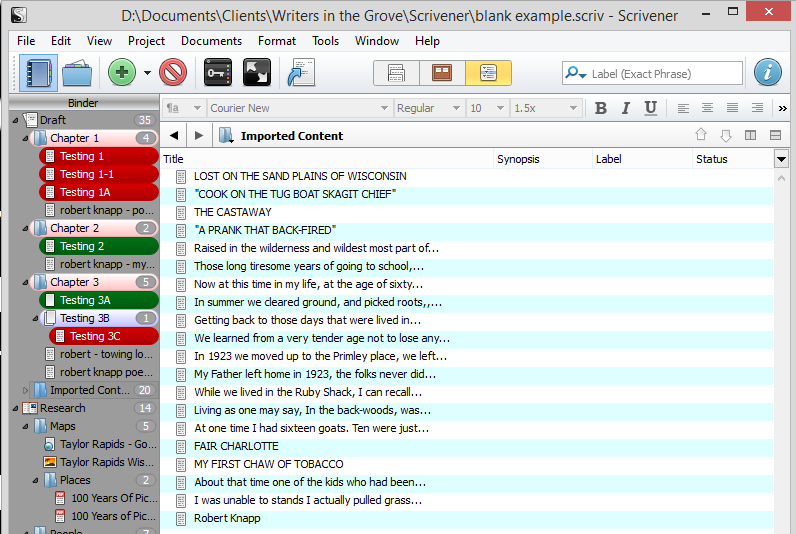Switch to Corkboard view mode

pos(442,73)
